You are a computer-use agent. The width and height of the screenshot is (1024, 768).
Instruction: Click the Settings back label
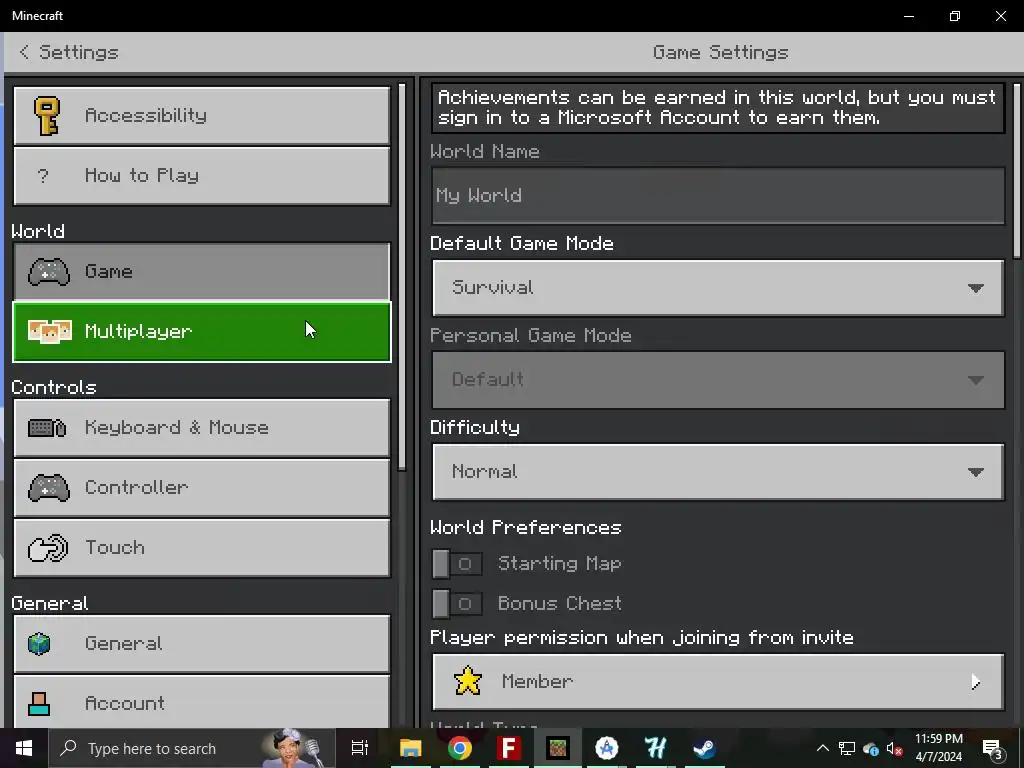point(79,52)
